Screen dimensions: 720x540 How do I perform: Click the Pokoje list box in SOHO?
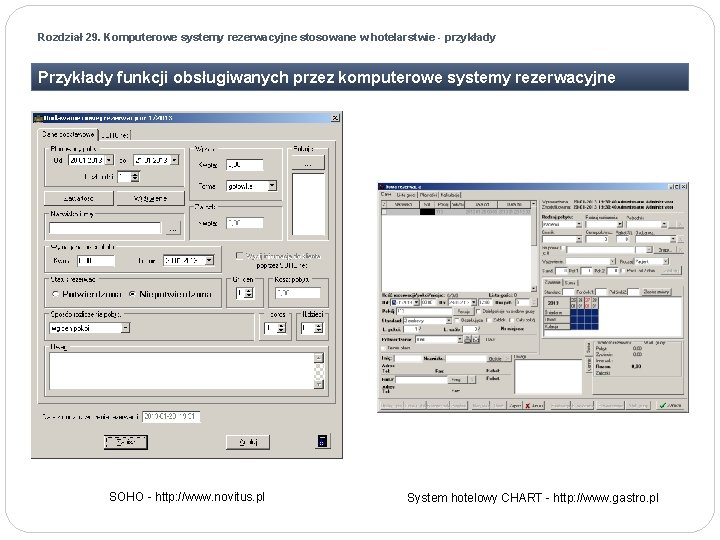coord(308,204)
